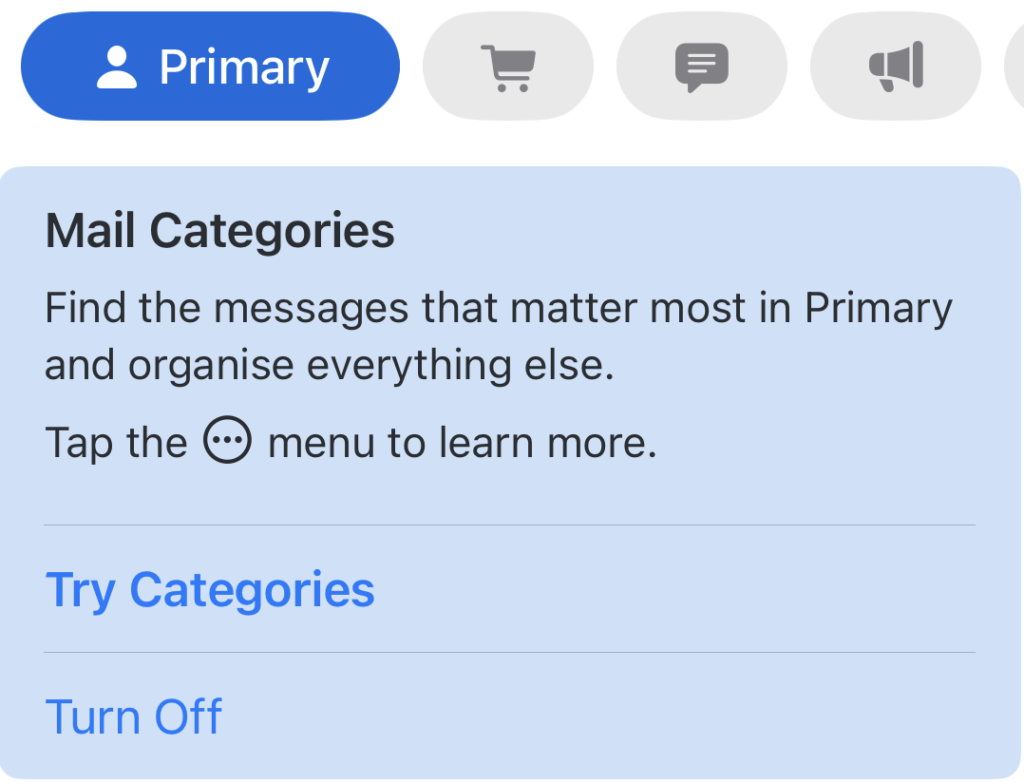Select the Primary category tab

[x=210, y=67]
